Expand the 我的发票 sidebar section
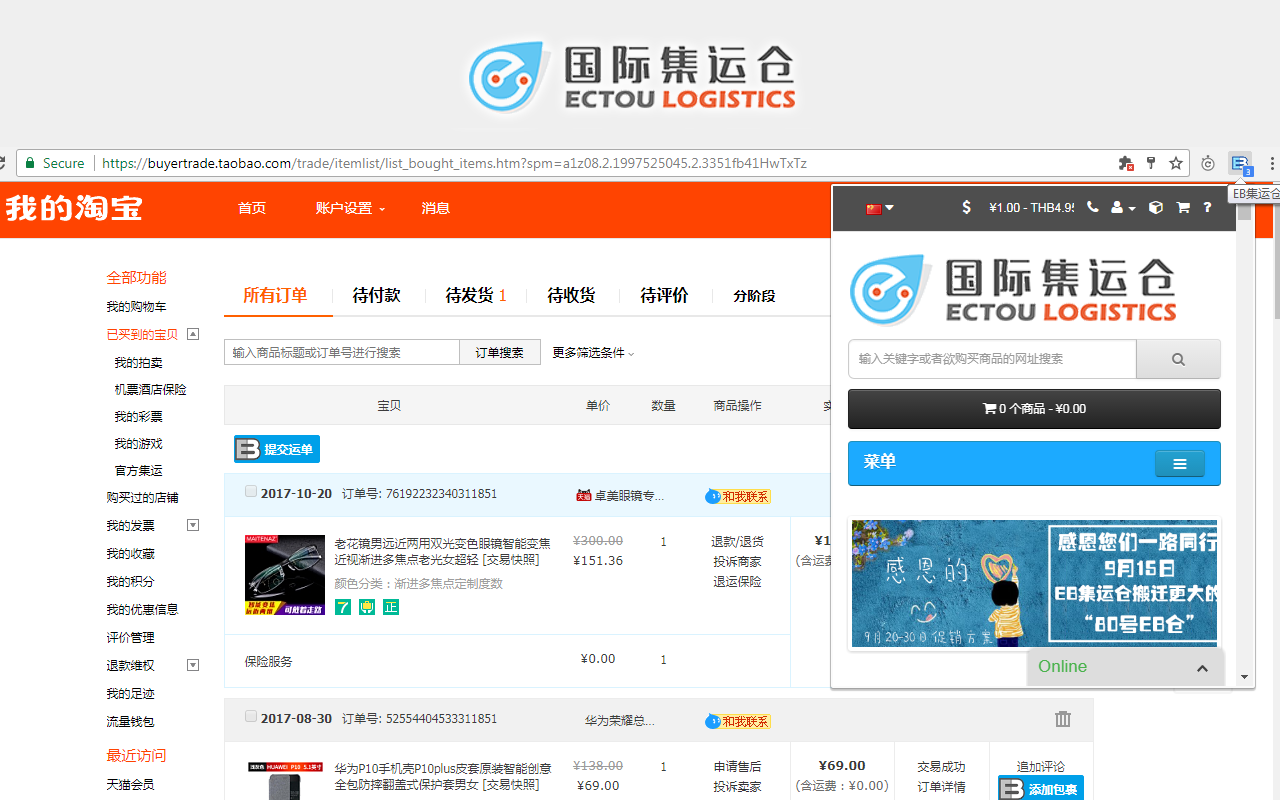Image resolution: width=1280 pixels, height=800 pixels. (193, 525)
